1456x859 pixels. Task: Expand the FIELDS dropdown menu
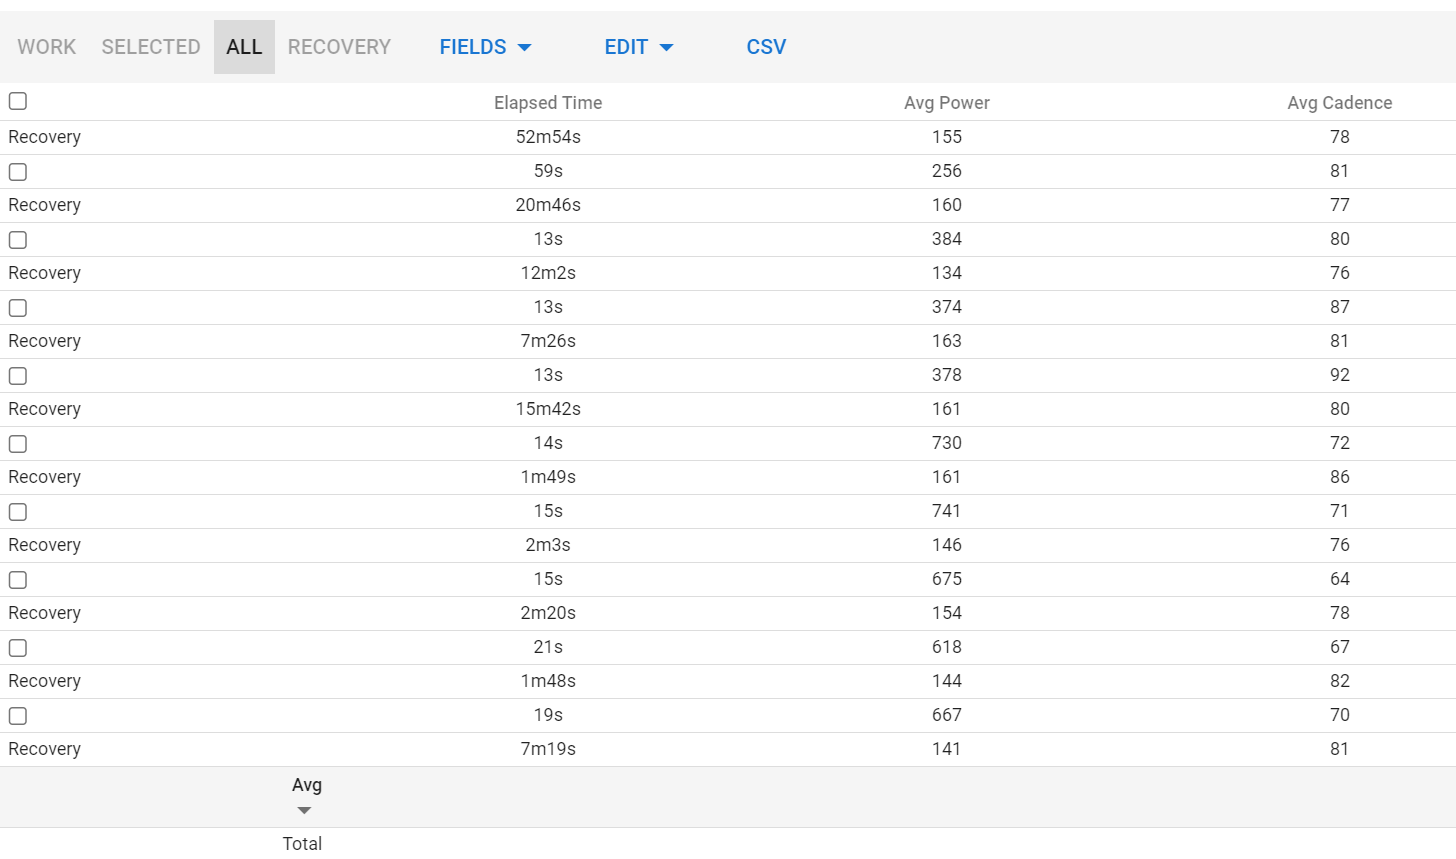485,47
